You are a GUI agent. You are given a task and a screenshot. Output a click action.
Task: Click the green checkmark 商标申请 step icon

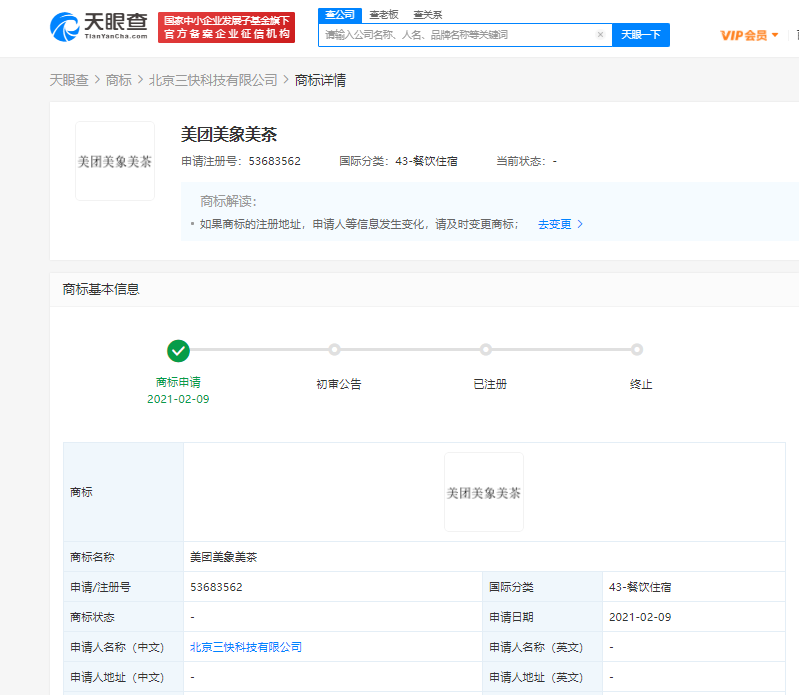(x=178, y=351)
